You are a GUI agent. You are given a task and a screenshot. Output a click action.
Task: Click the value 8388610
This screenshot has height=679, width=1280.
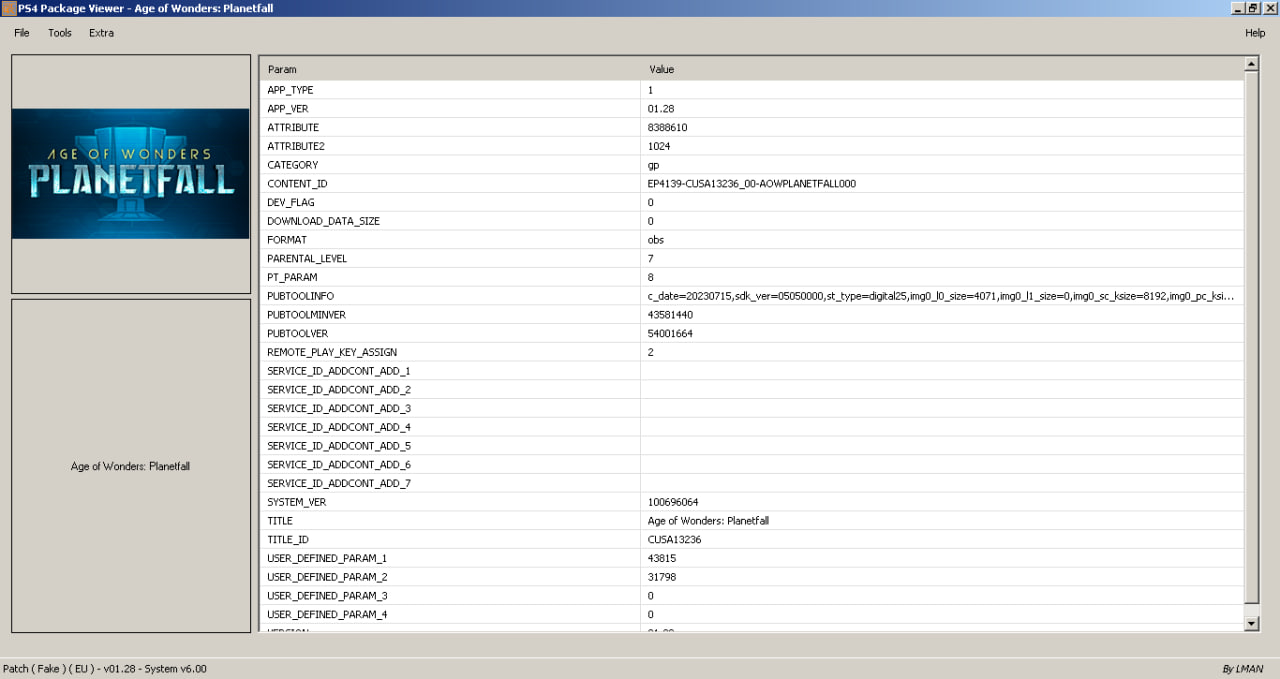667,127
